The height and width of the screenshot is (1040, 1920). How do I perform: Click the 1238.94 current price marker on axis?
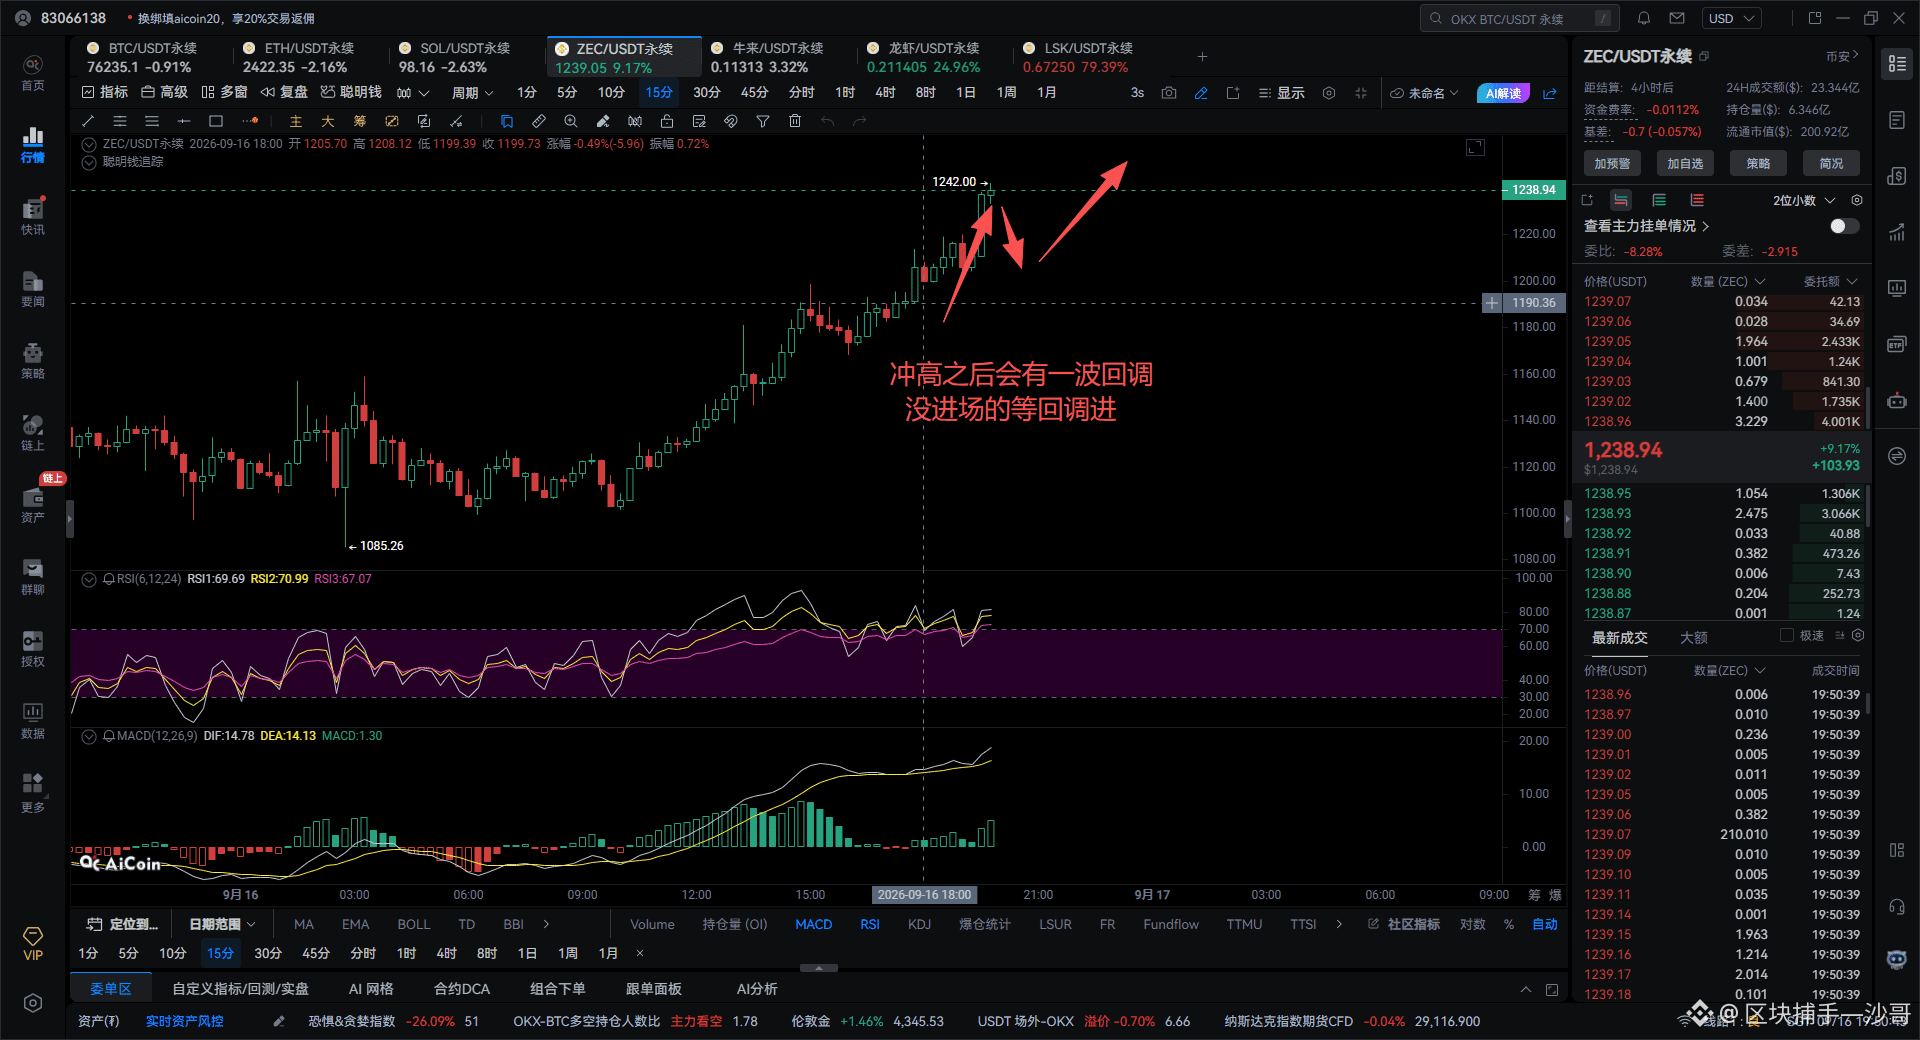tap(1533, 190)
